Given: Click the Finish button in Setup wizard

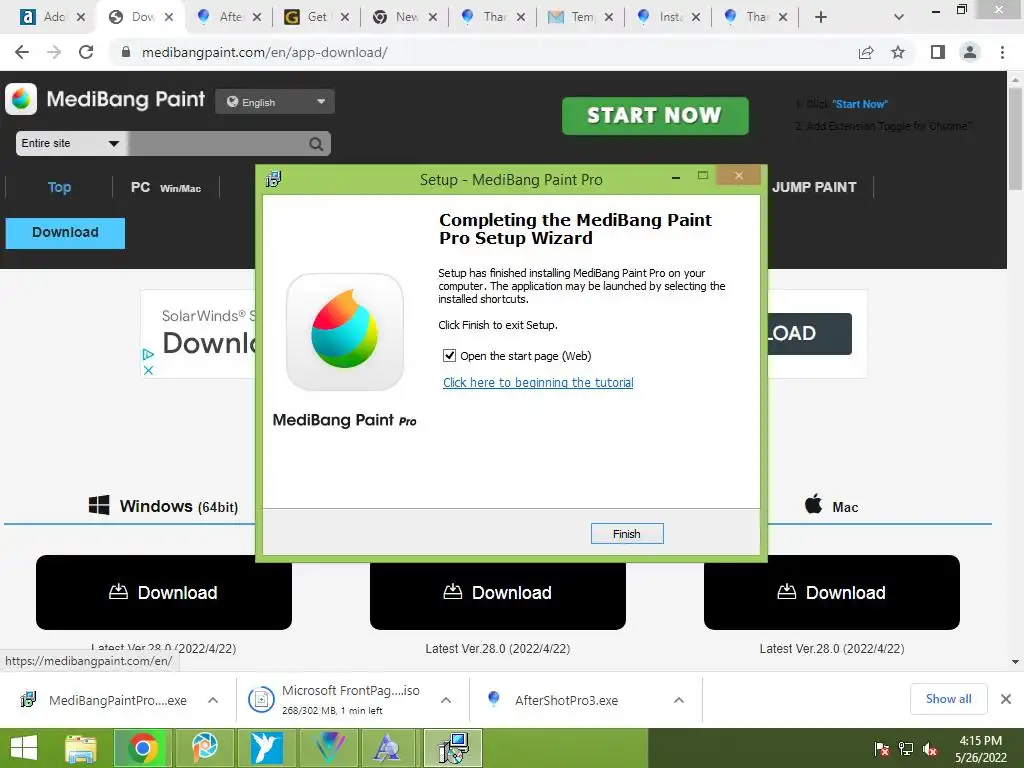Looking at the screenshot, I should (x=627, y=534).
